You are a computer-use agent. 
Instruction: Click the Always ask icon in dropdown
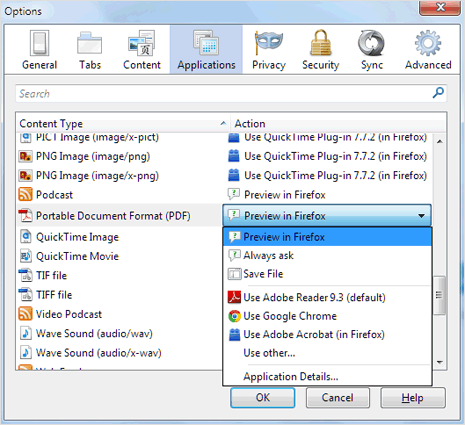coord(234,255)
